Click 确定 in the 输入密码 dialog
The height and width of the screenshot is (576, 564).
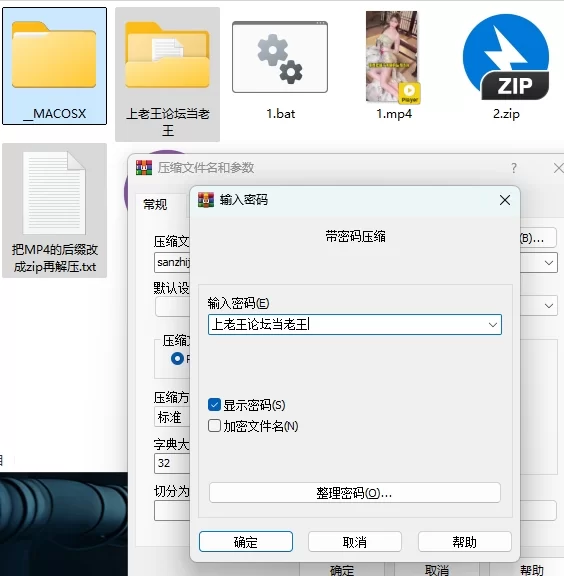(246, 541)
